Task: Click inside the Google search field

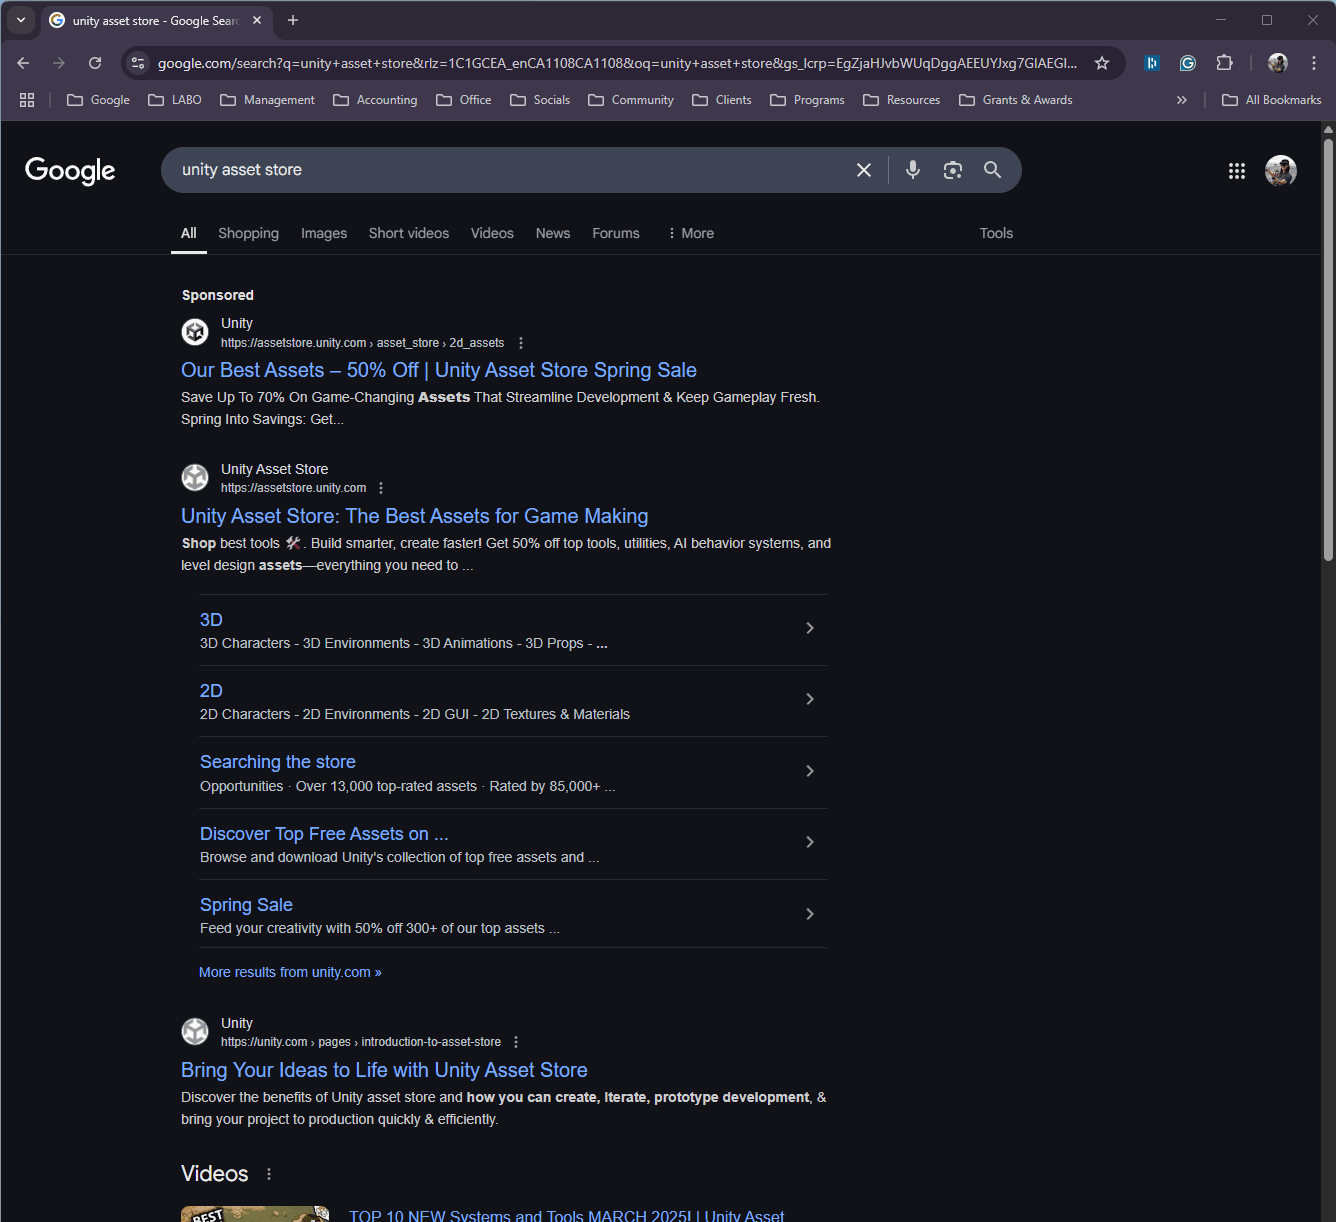Action: click(x=510, y=170)
